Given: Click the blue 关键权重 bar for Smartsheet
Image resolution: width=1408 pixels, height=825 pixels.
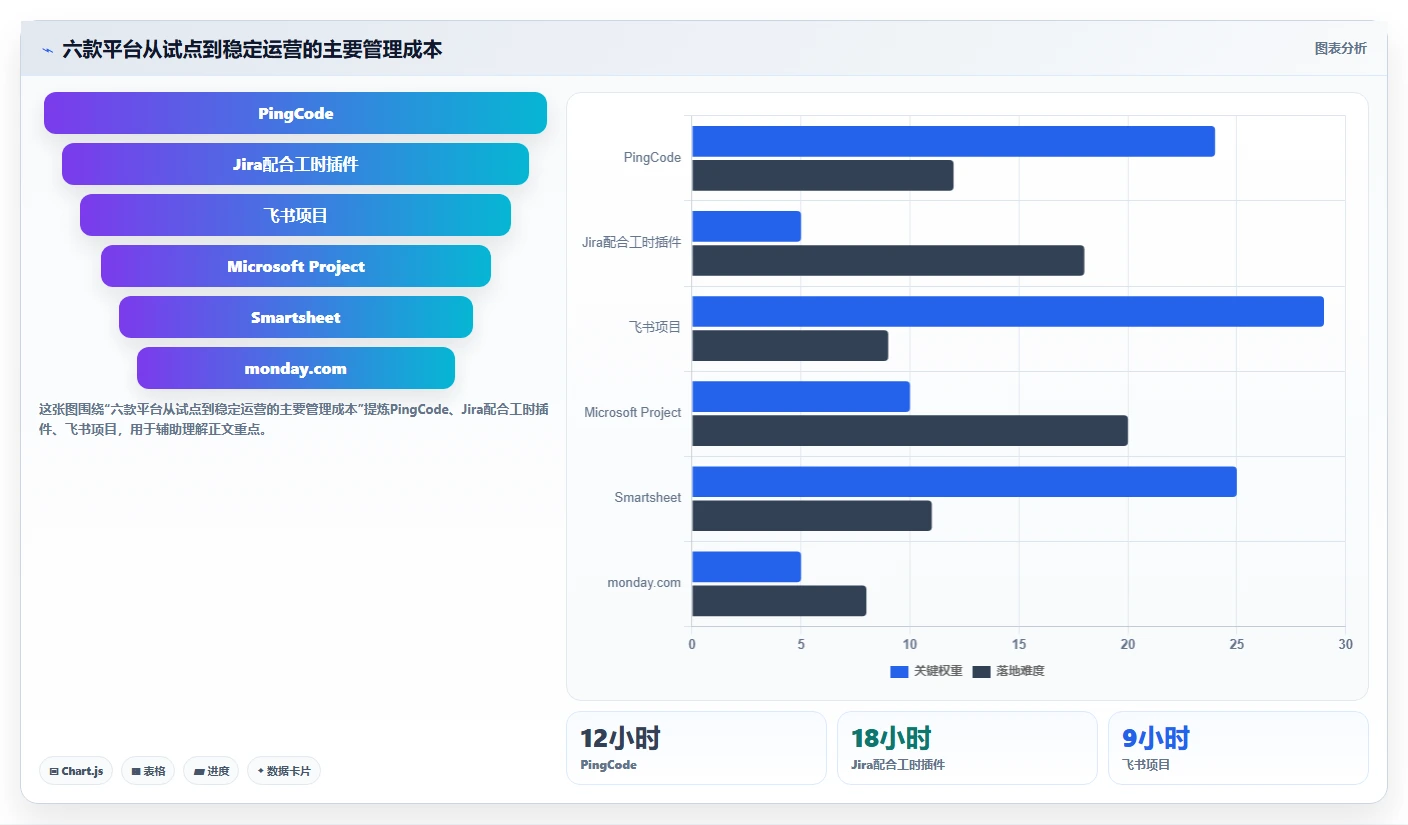Looking at the screenshot, I should click(964, 481).
